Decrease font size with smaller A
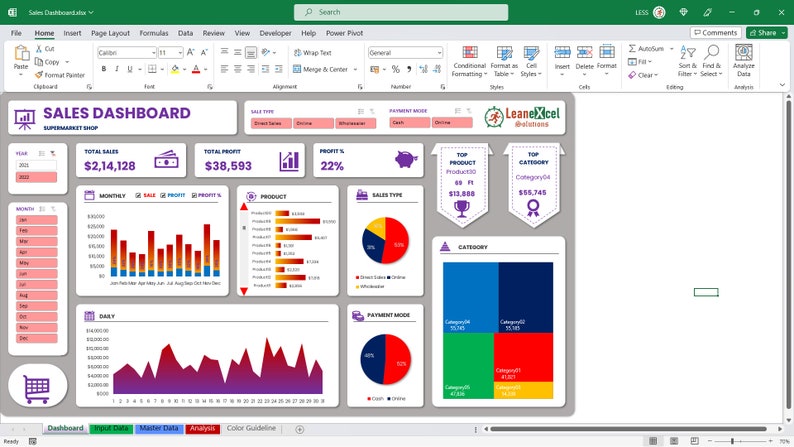This screenshot has height=447, width=794. coord(204,52)
